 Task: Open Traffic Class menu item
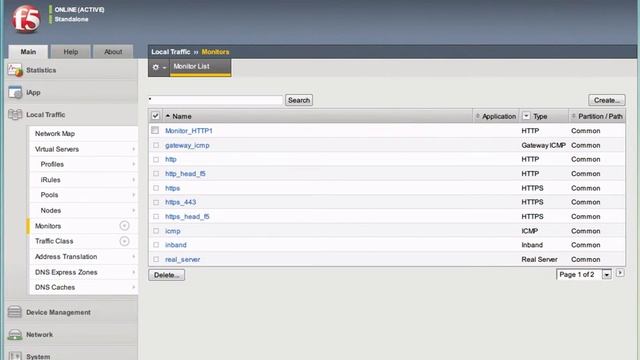tap(54, 241)
